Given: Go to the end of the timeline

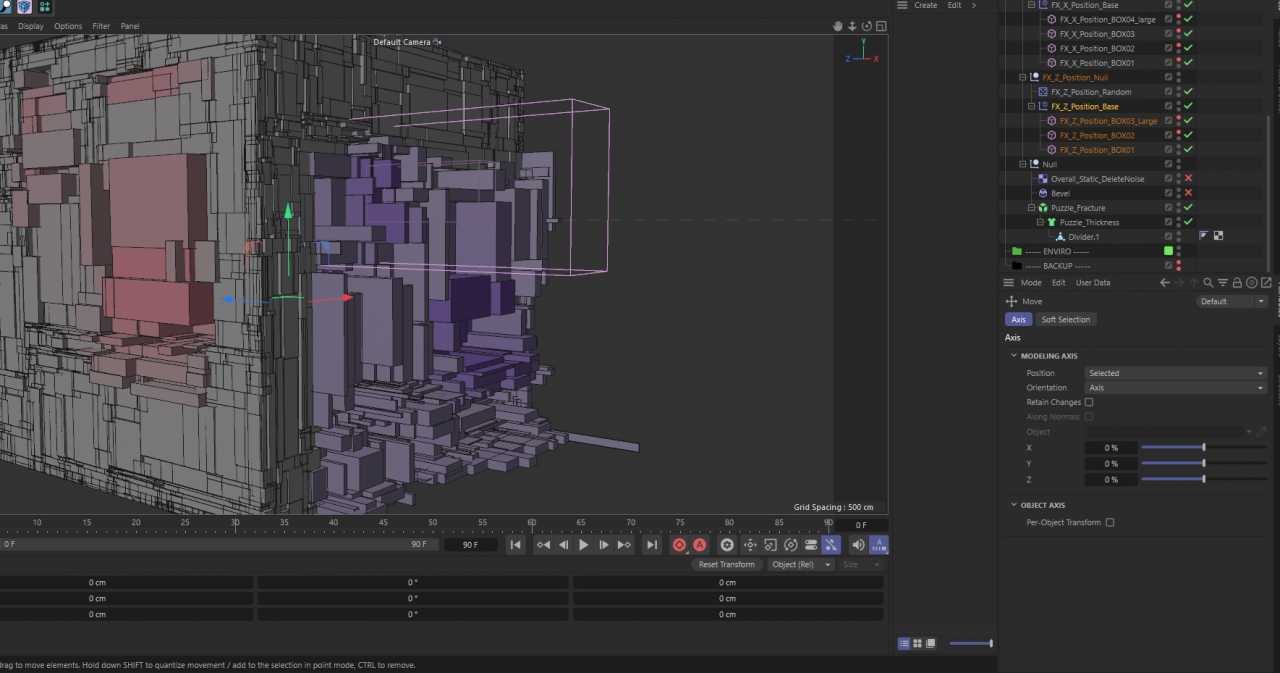Looking at the screenshot, I should coord(652,545).
